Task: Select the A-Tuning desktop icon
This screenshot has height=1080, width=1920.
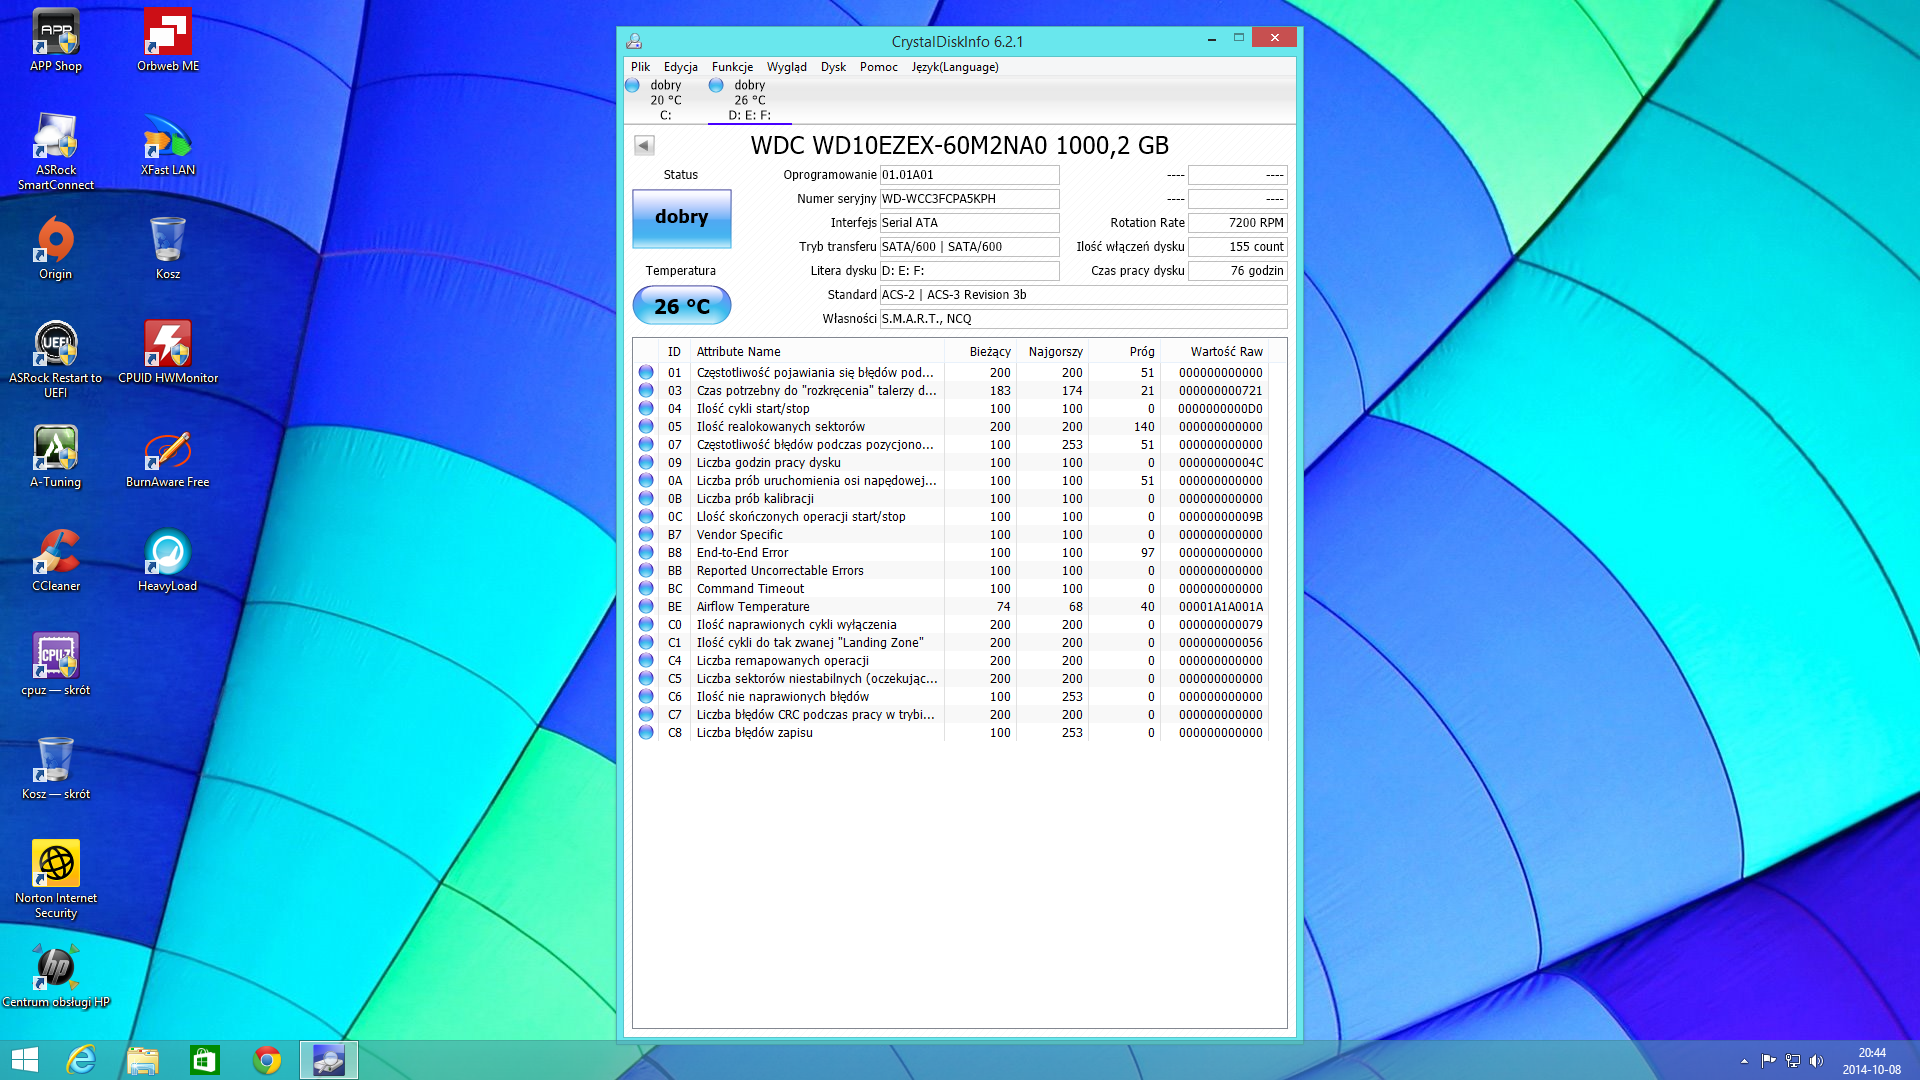Action: click(56, 456)
